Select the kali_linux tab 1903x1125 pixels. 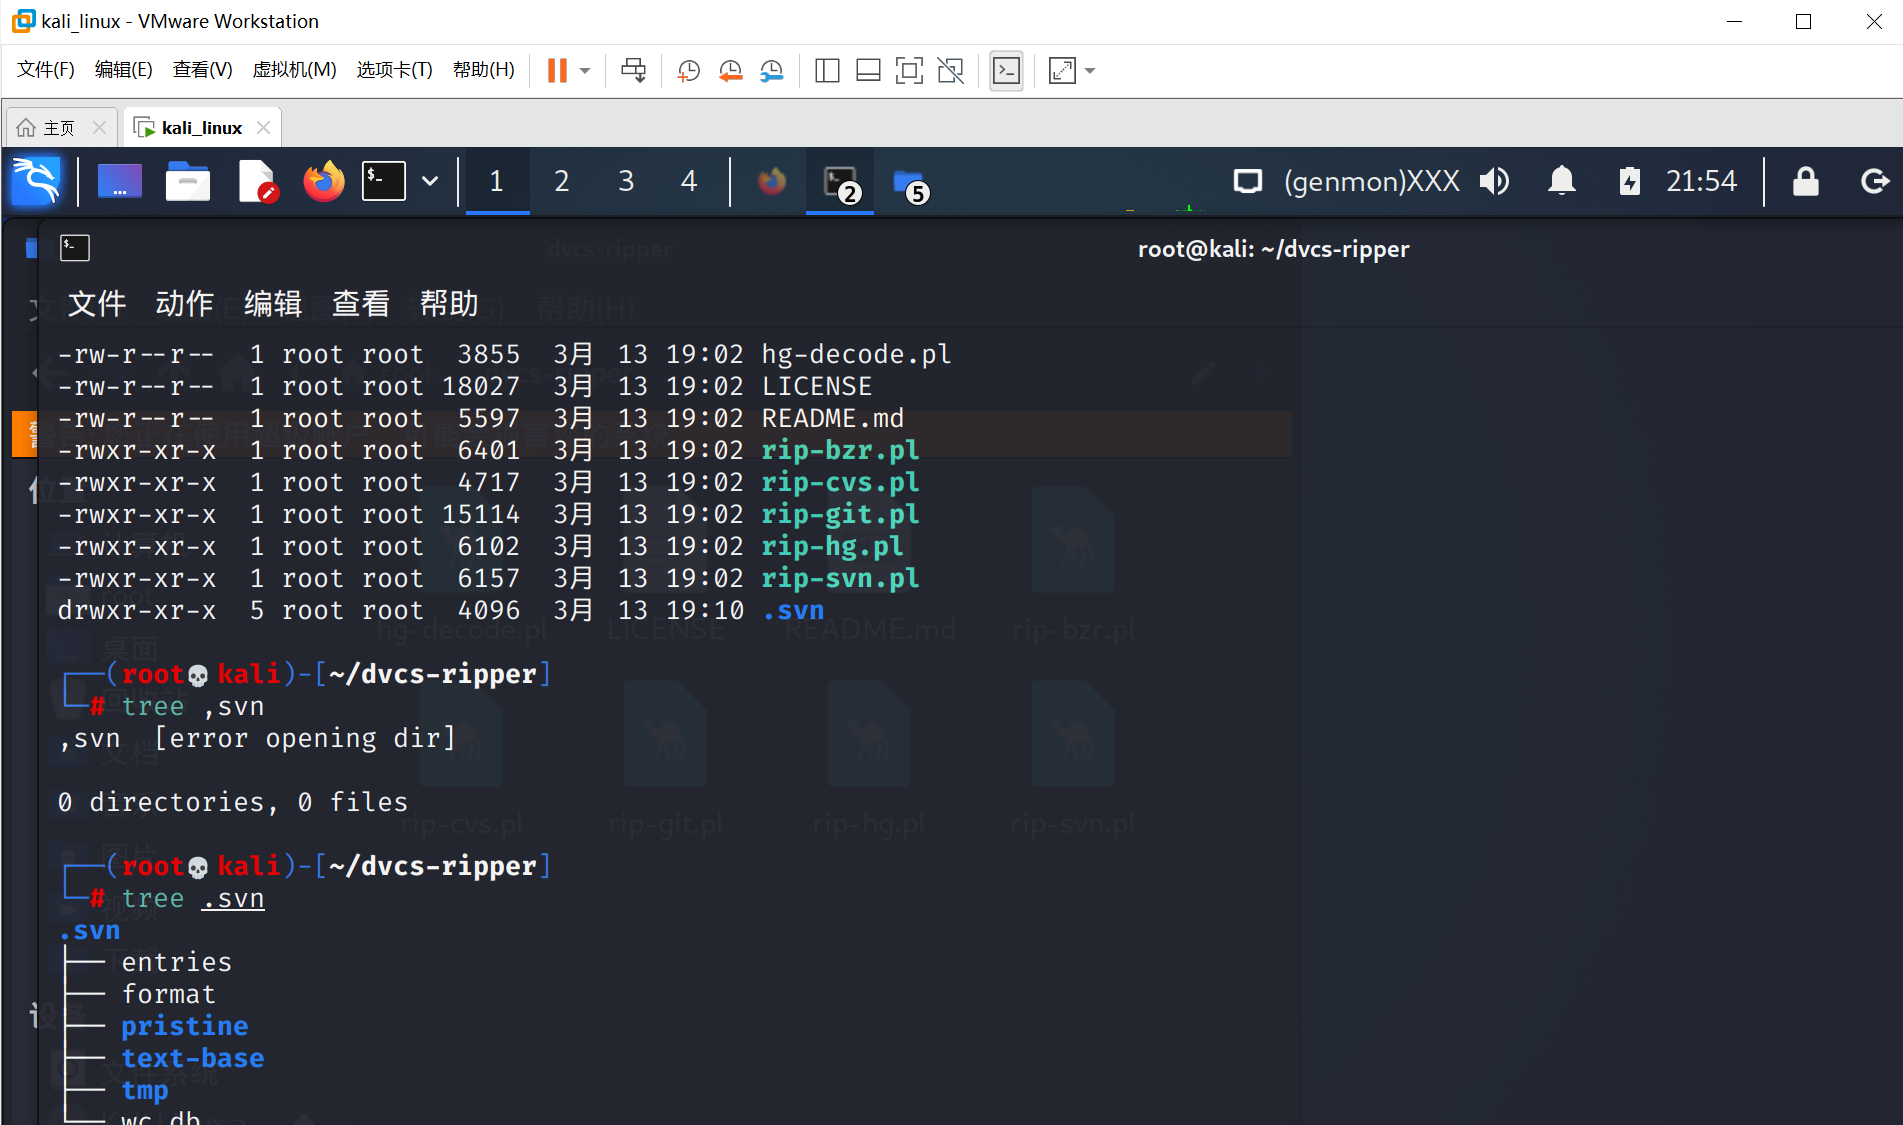[201, 128]
